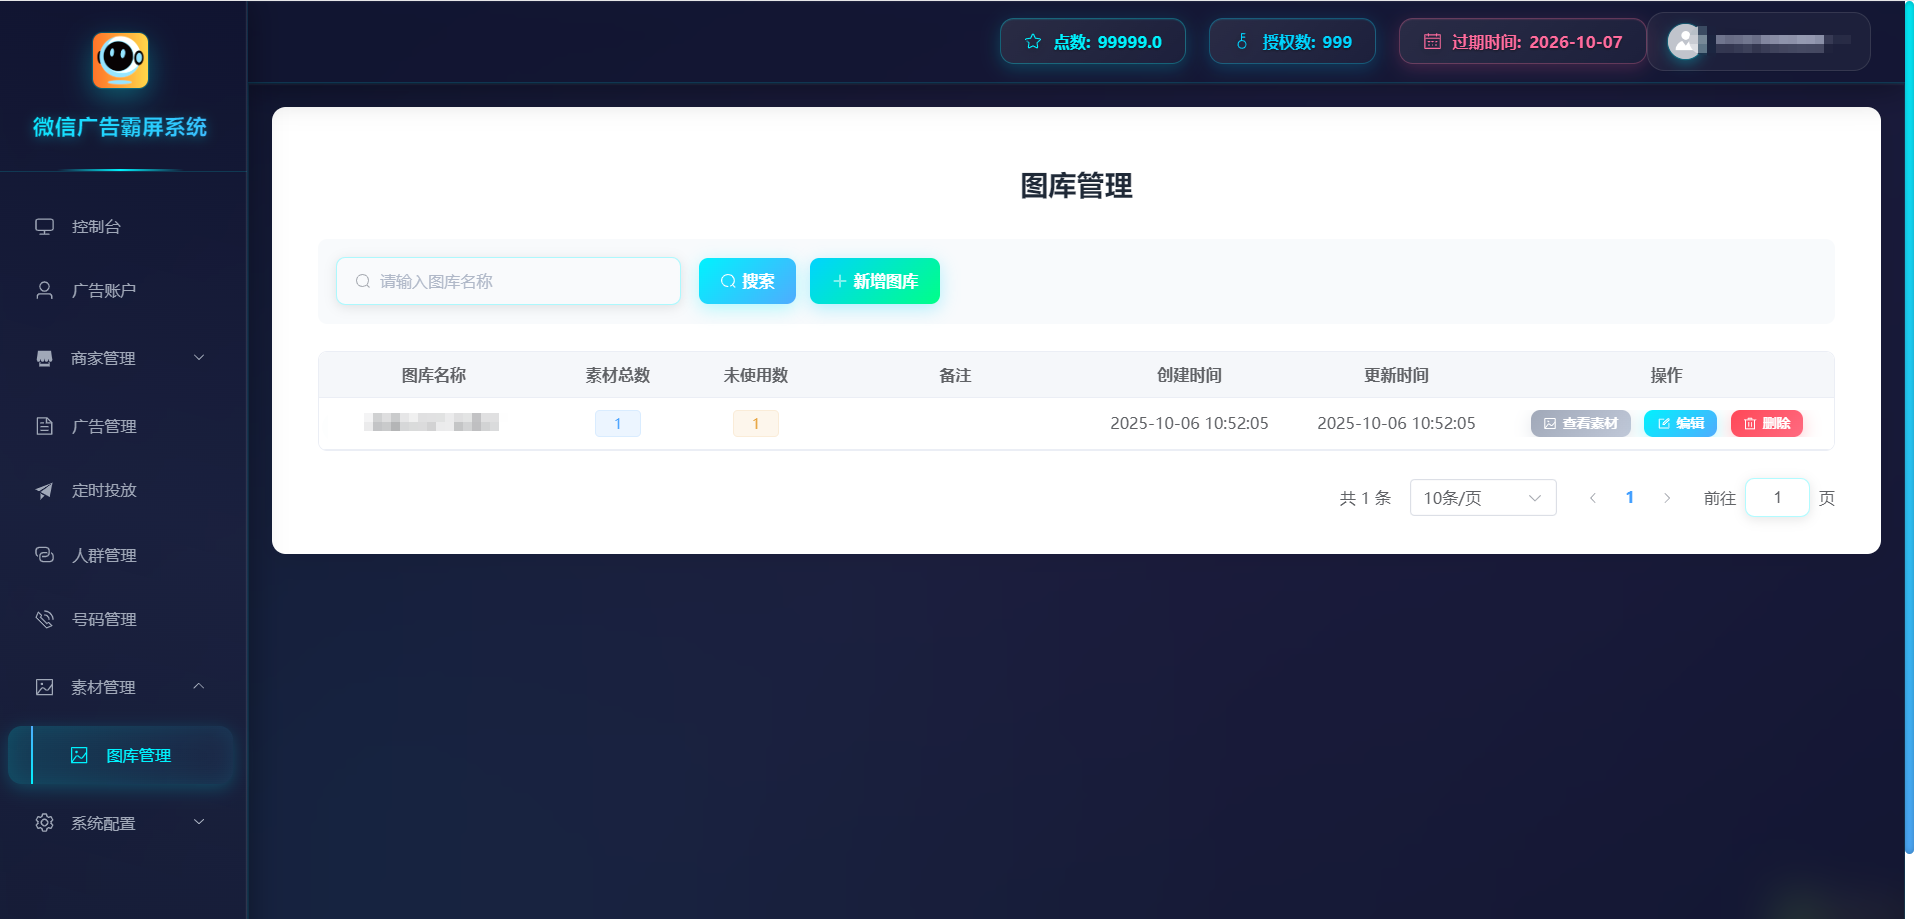The height and width of the screenshot is (919, 1914).
Task: Click the star icon beside 点数
Action: point(1033,42)
